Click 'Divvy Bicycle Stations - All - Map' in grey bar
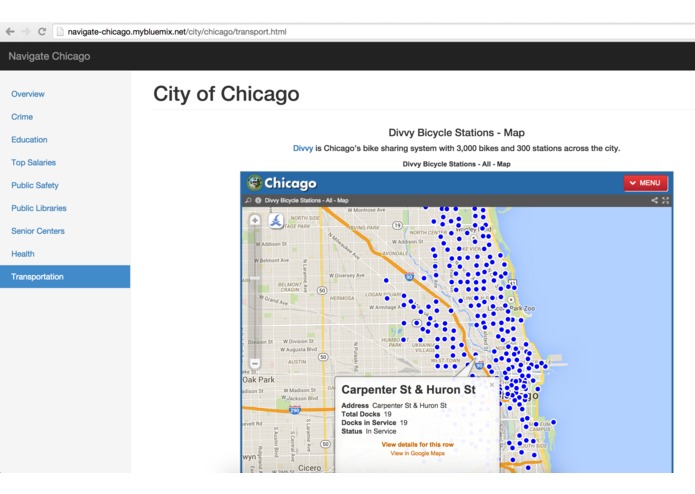The image size is (695, 494). coord(306,200)
